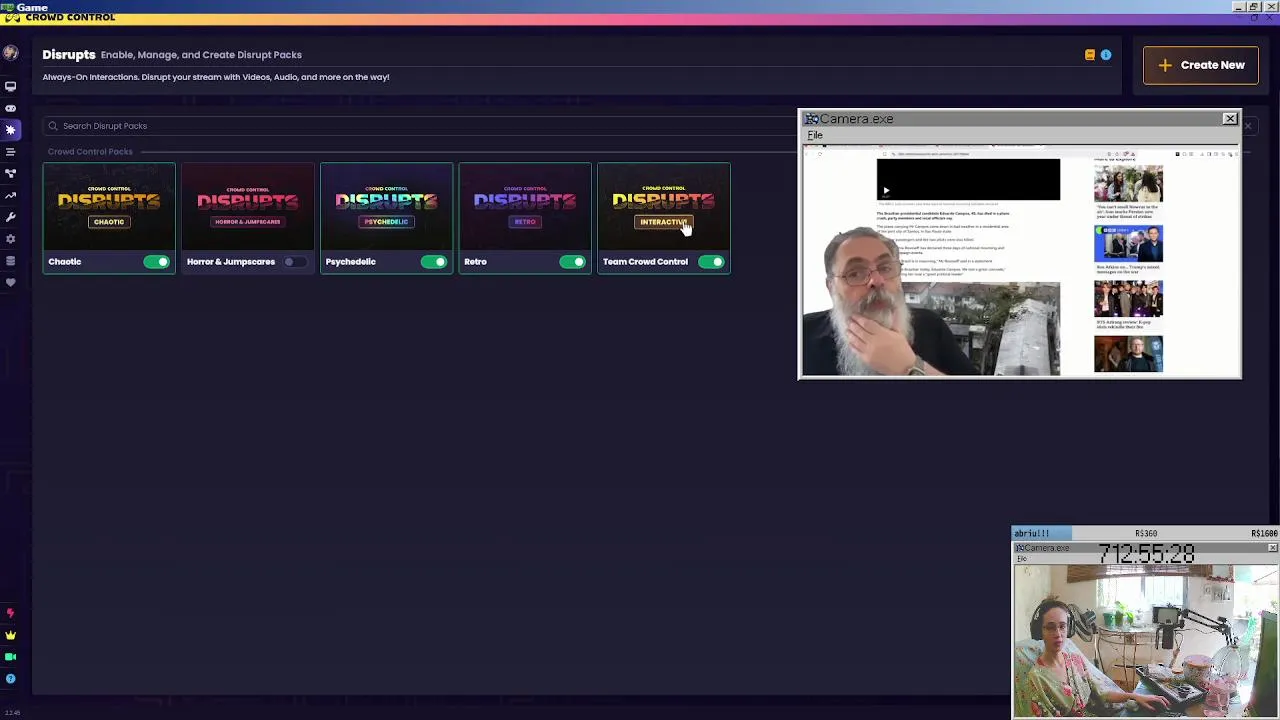Click the orange book icon in the header
The width and height of the screenshot is (1280, 720).
point(1090,55)
